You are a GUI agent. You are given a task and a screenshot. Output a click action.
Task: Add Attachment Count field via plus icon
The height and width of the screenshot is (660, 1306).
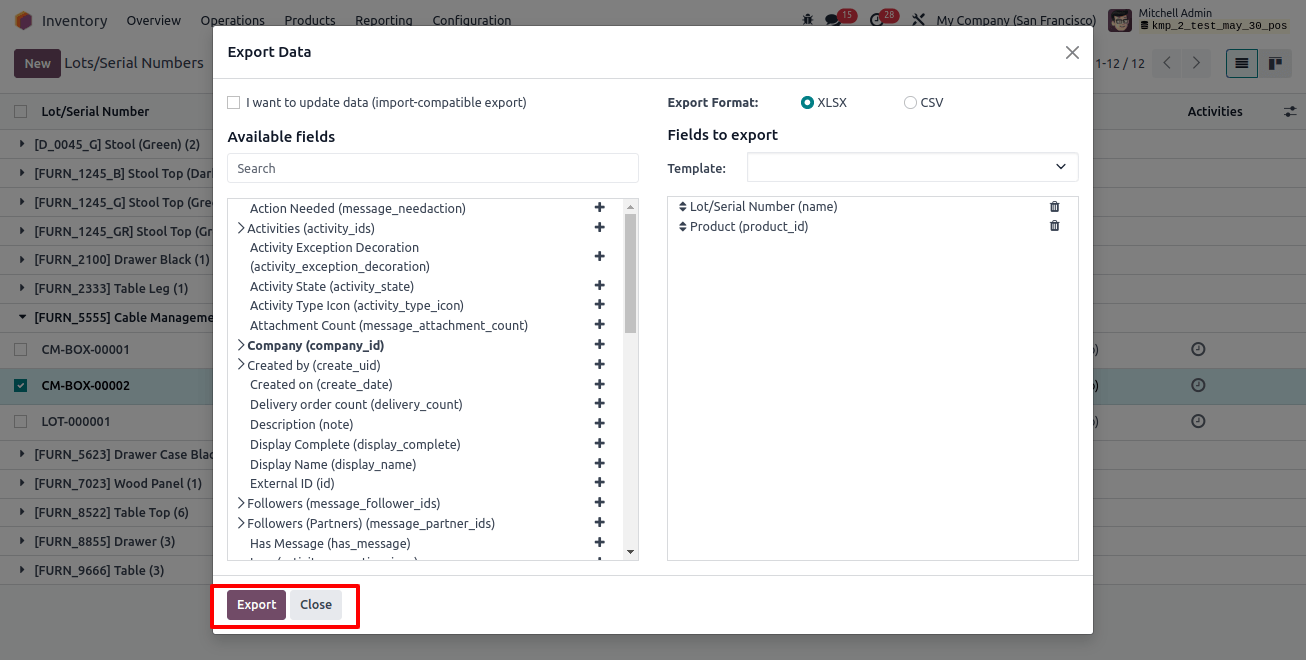[600, 325]
